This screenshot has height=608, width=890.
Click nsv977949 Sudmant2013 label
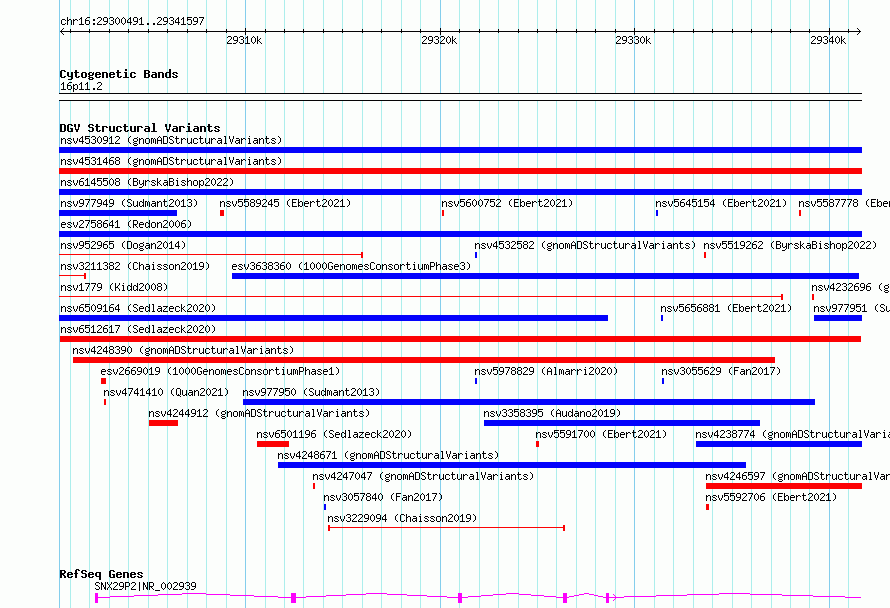(129, 203)
